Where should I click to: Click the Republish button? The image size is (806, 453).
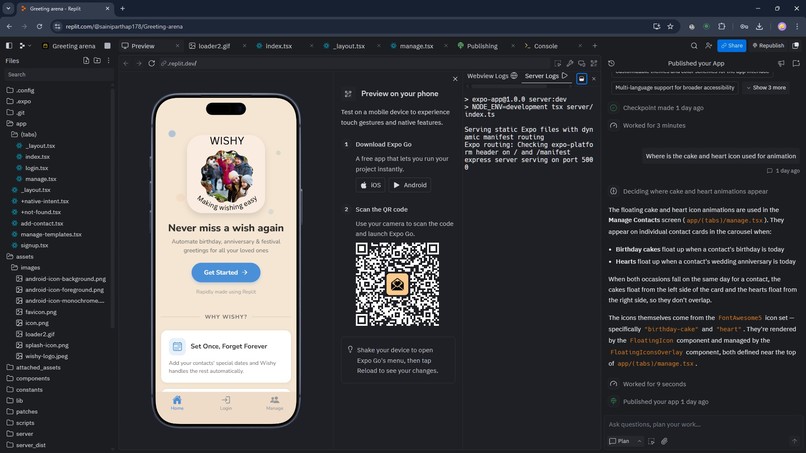click(768, 46)
